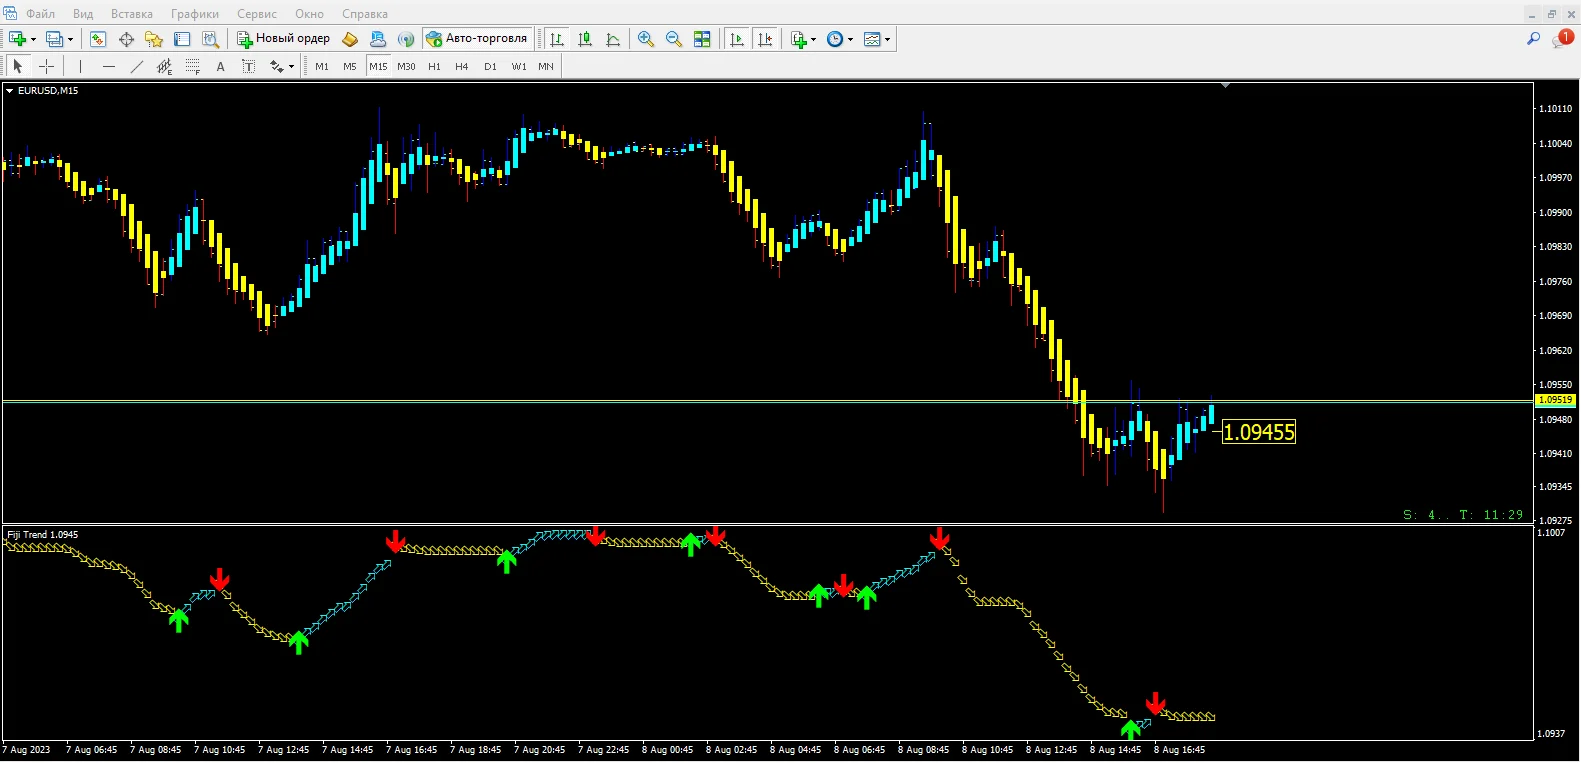Screen dimensions: 1581x763
Task: Open the search magnifier icon
Action: [1533, 39]
